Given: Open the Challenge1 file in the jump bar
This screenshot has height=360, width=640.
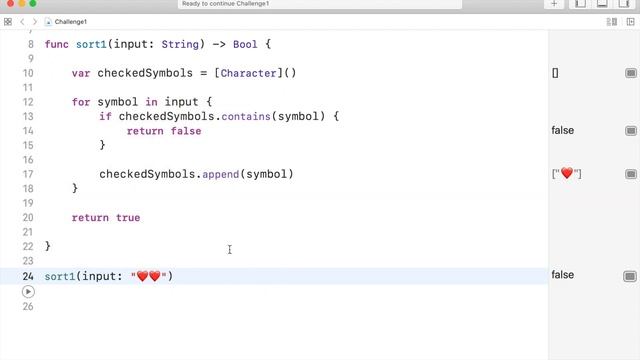Looking at the screenshot, I should click(x=66, y=22).
